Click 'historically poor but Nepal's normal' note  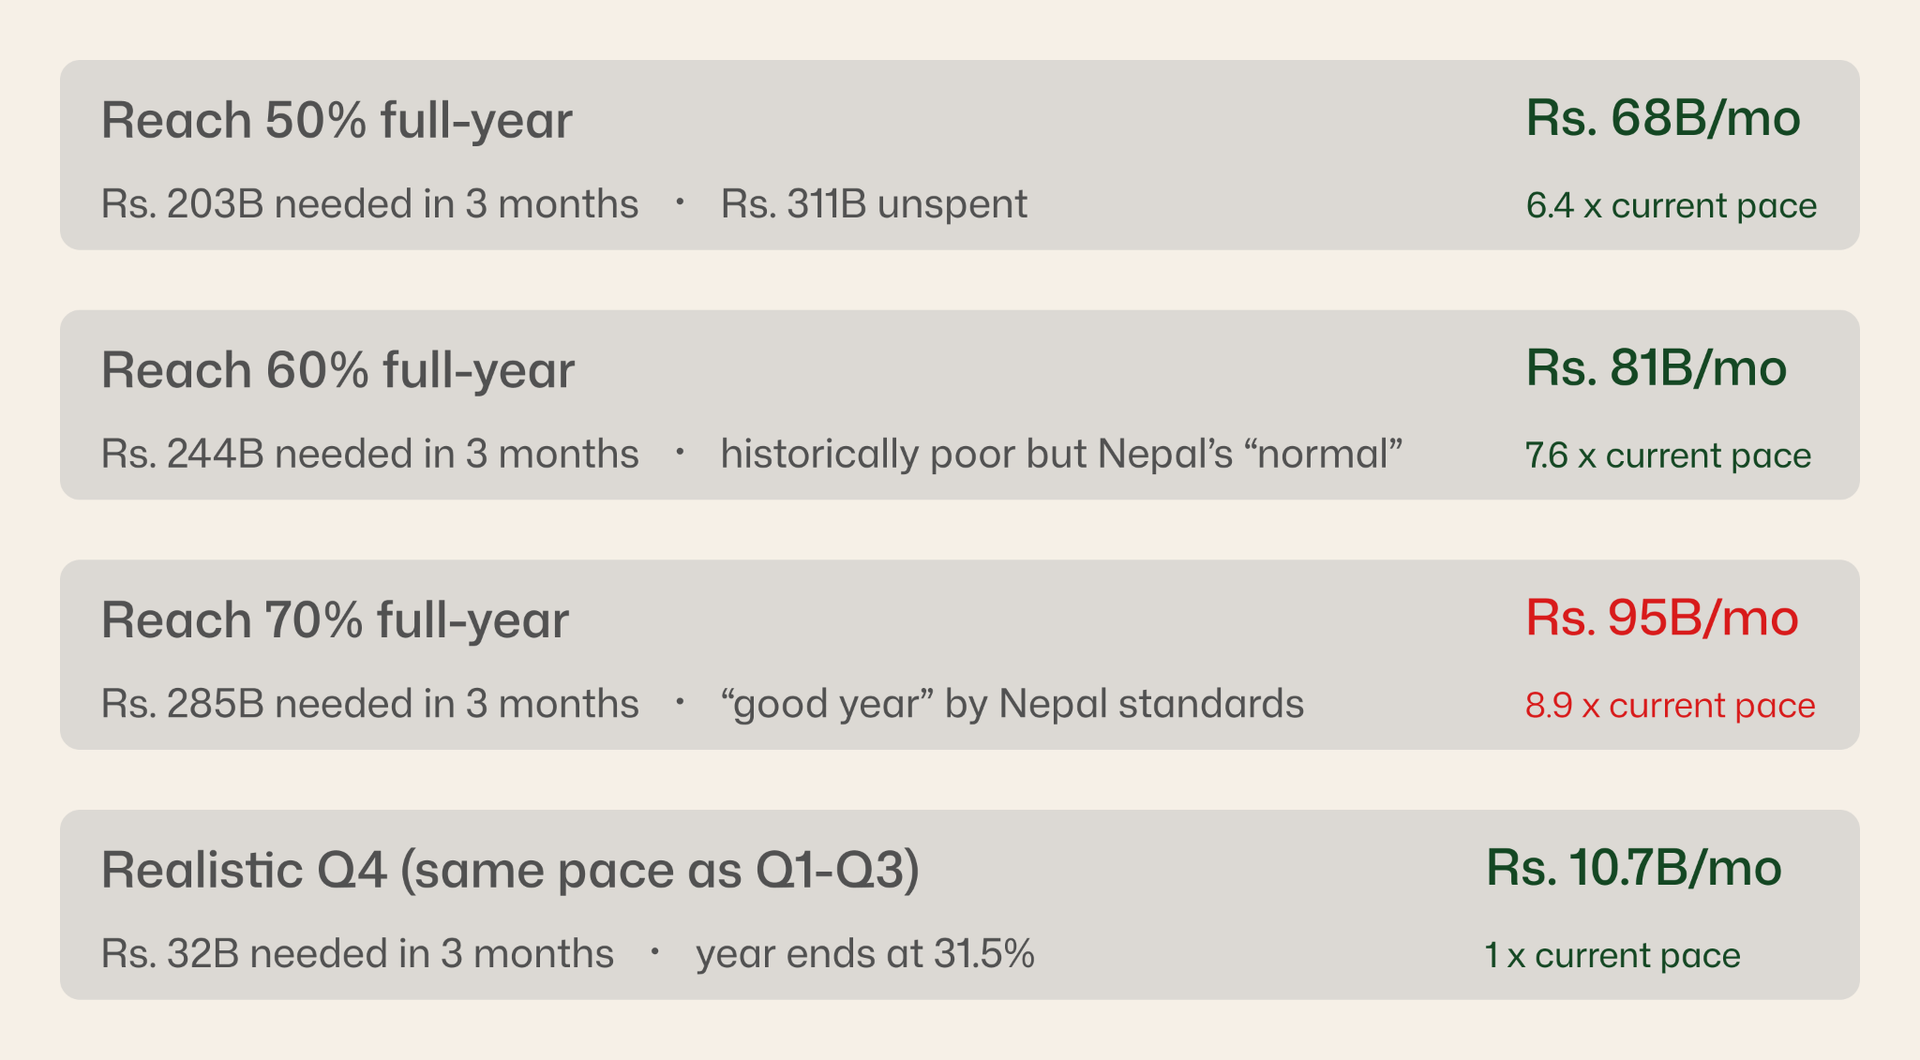1061,454
